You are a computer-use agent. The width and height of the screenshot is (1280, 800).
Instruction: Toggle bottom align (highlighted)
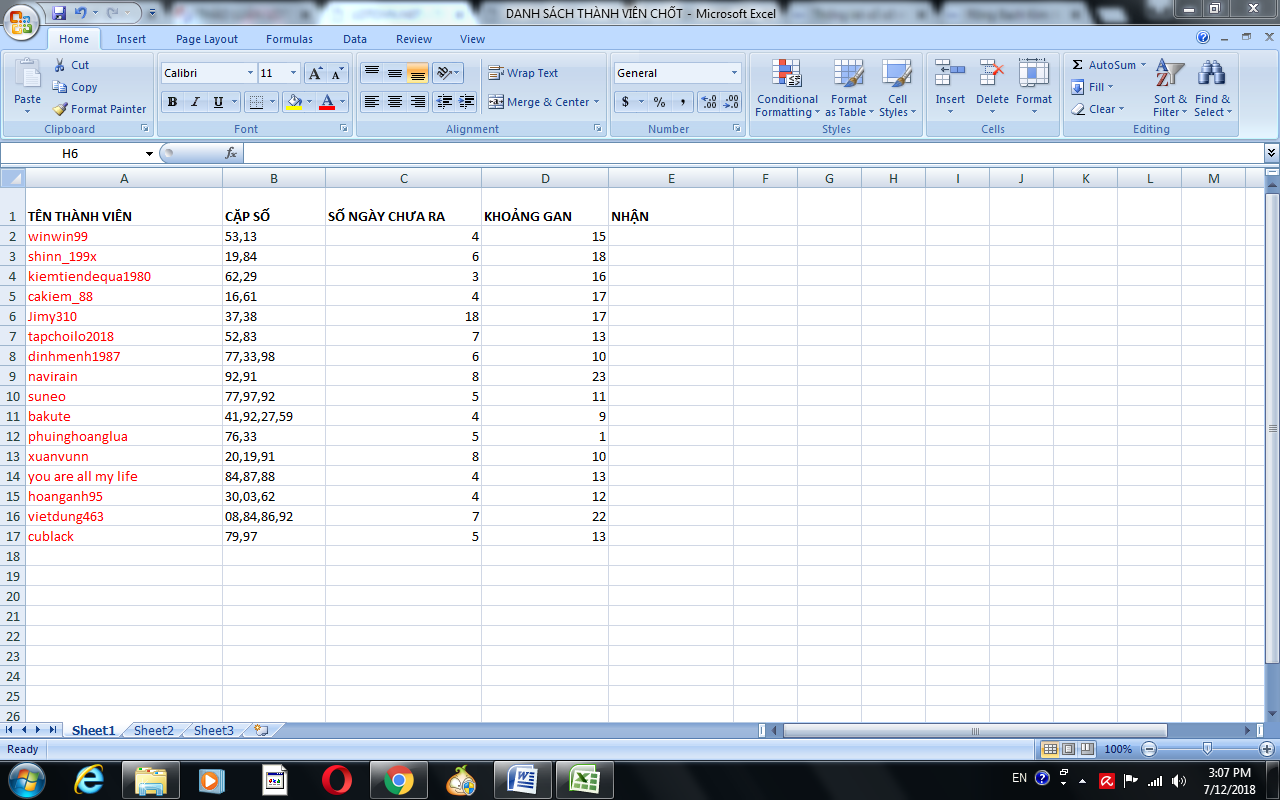(417, 73)
